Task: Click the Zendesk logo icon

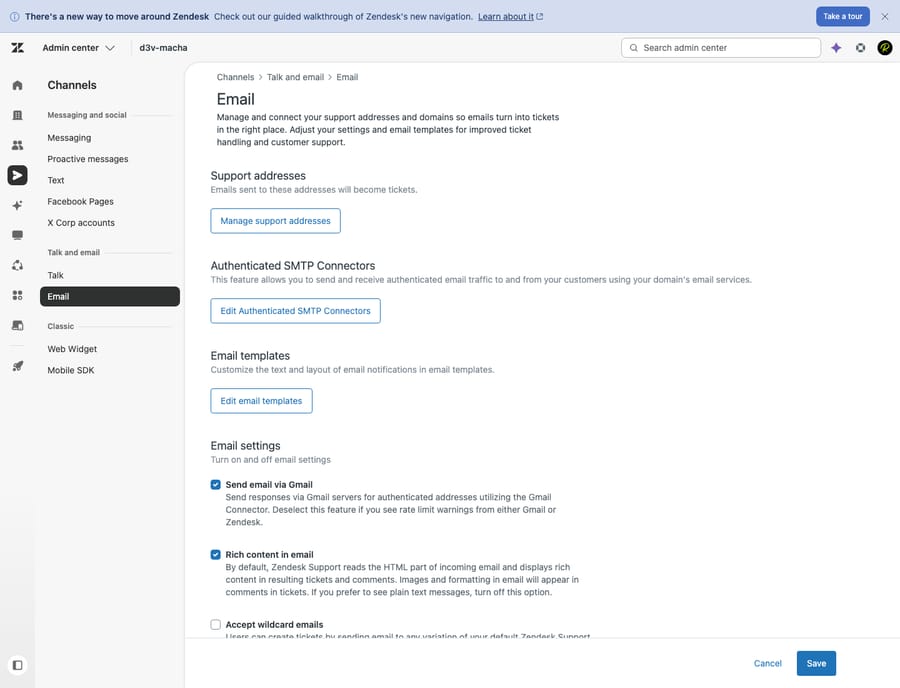Action: point(17,48)
